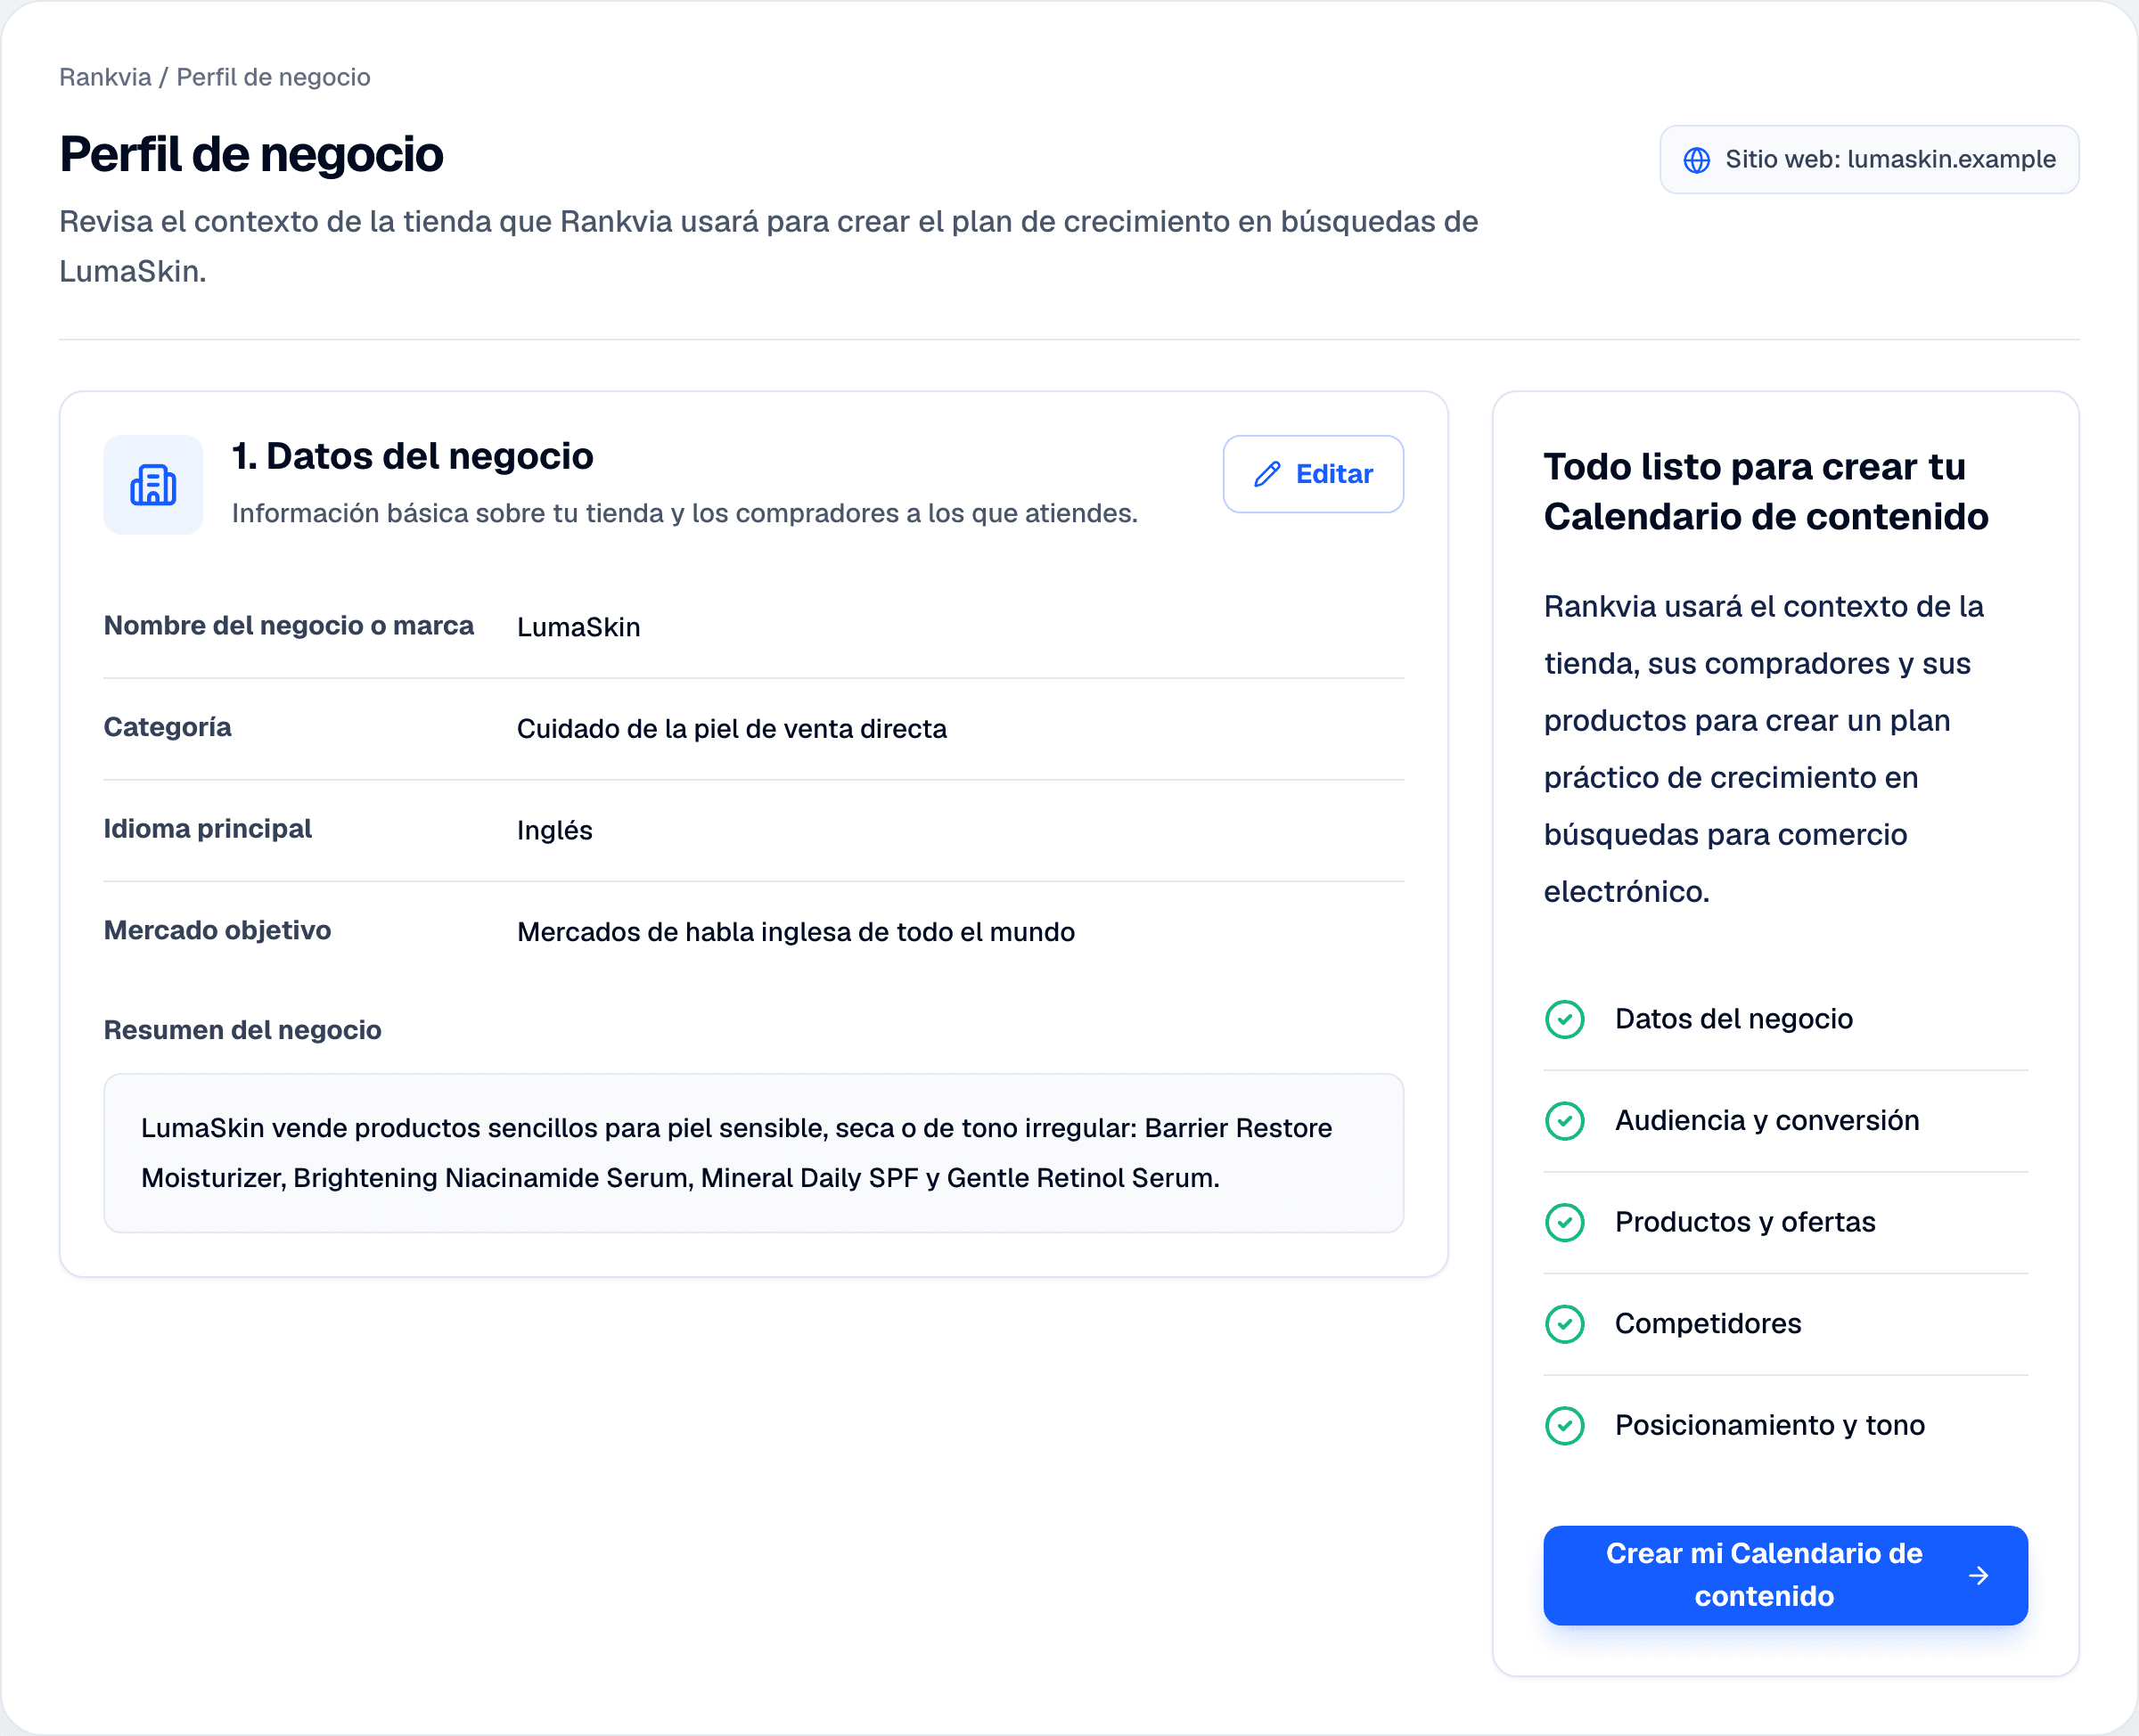Click the building icon beside Datos del negocio
Image resolution: width=2139 pixels, height=1736 pixels.
pyautogui.click(x=153, y=485)
